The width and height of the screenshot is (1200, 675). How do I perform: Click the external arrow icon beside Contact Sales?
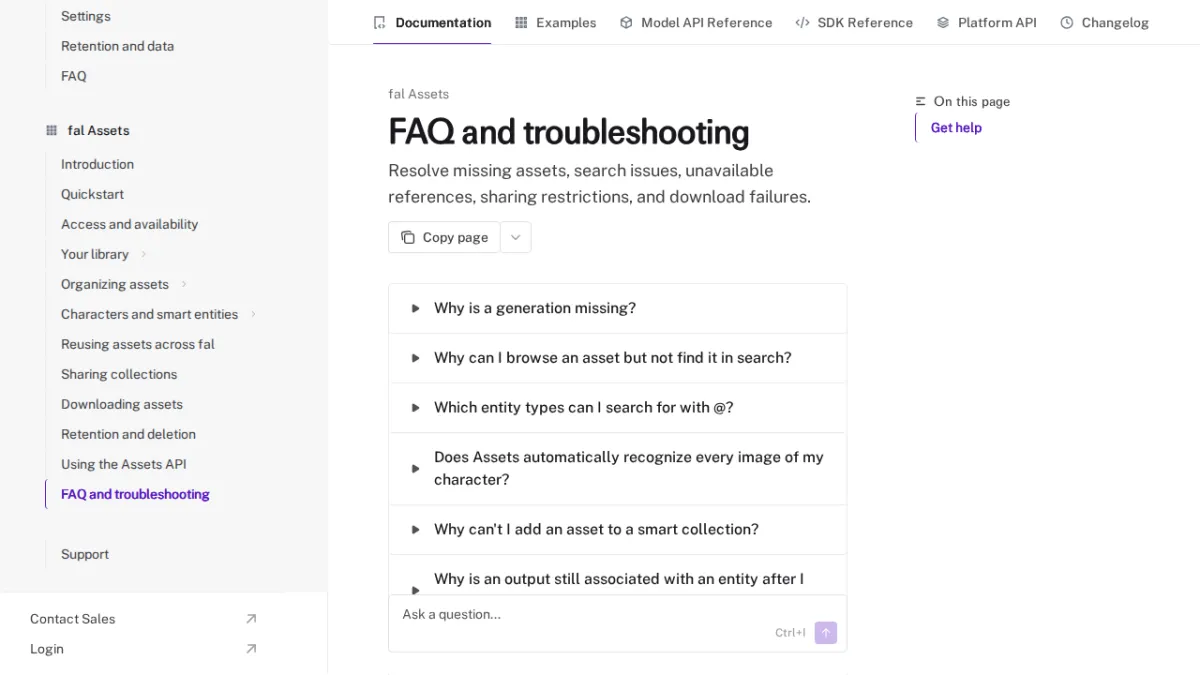(251, 619)
